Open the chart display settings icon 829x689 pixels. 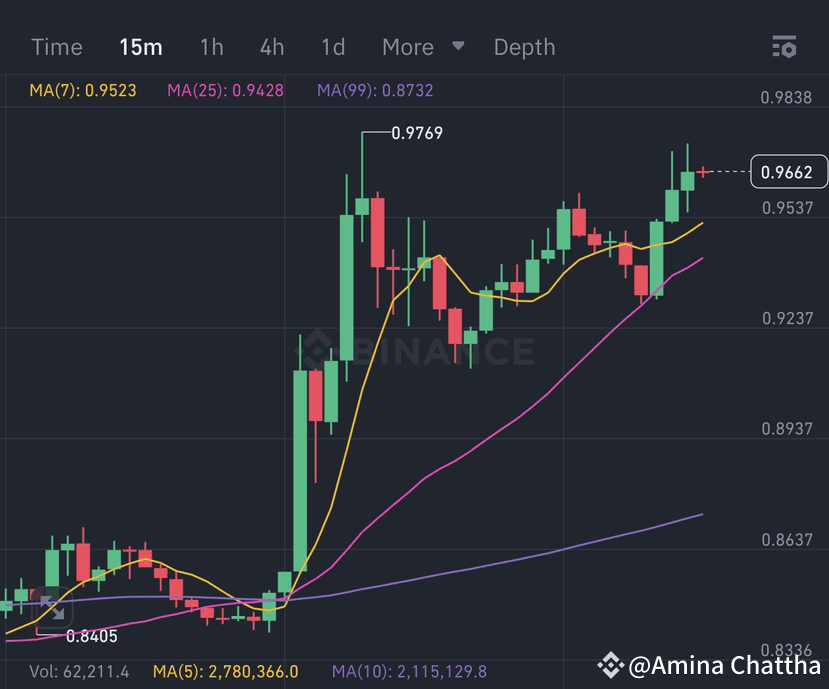pos(784,46)
